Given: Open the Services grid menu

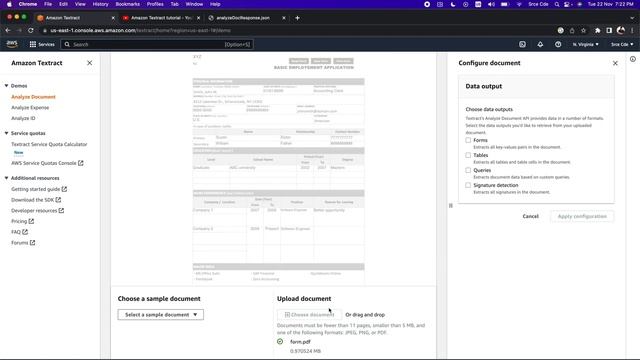Looking at the screenshot, I should point(42,44).
